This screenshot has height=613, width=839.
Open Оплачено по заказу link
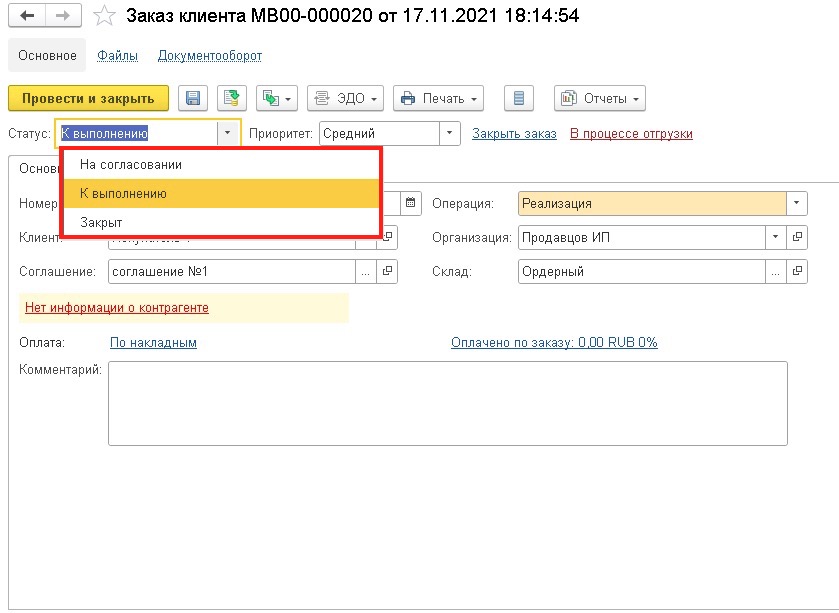(x=554, y=342)
